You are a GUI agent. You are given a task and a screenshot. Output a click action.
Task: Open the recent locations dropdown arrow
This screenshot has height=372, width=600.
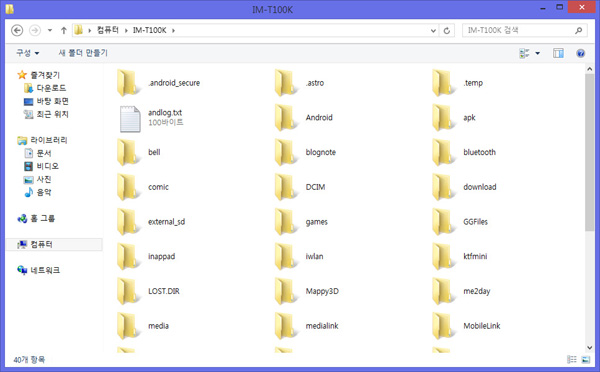tap(50, 31)
